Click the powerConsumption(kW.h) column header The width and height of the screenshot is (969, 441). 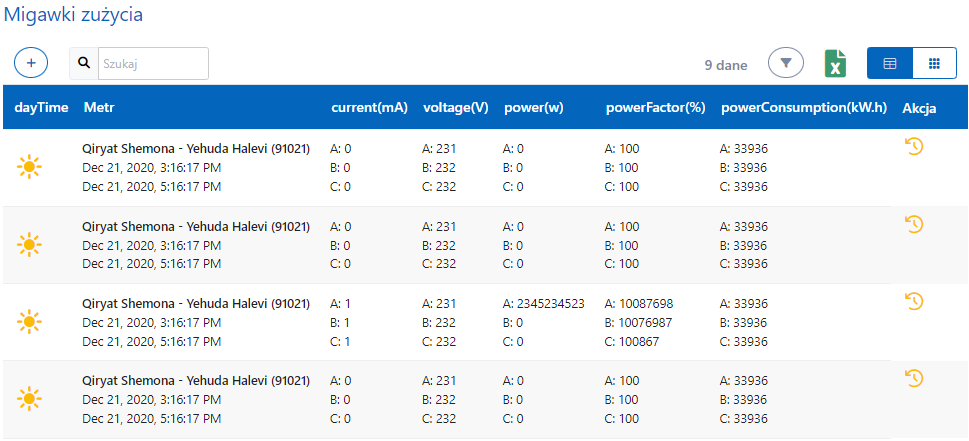(804, 107)
